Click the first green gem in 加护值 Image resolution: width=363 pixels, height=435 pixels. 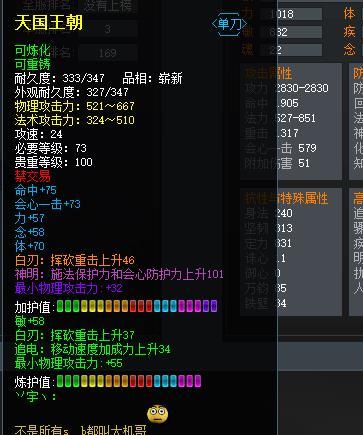[x=60, y=306]
